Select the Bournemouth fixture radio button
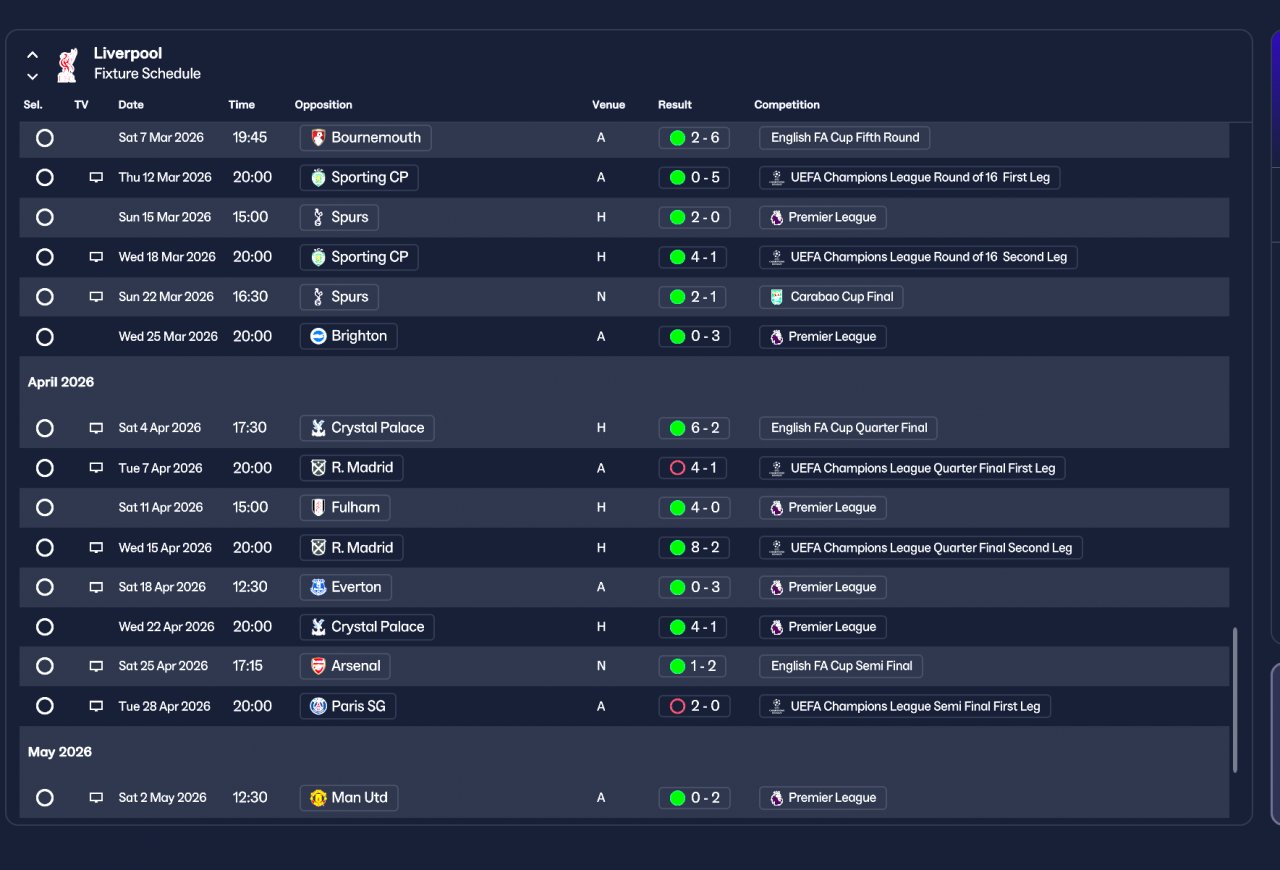The width and height of the screenshot is (1280, 870). [x=44, y=138]
